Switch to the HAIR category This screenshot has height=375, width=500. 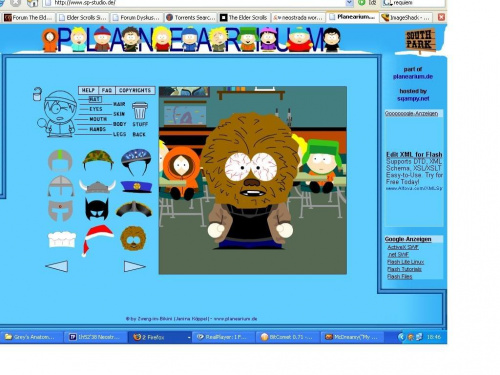coord(119,104)
